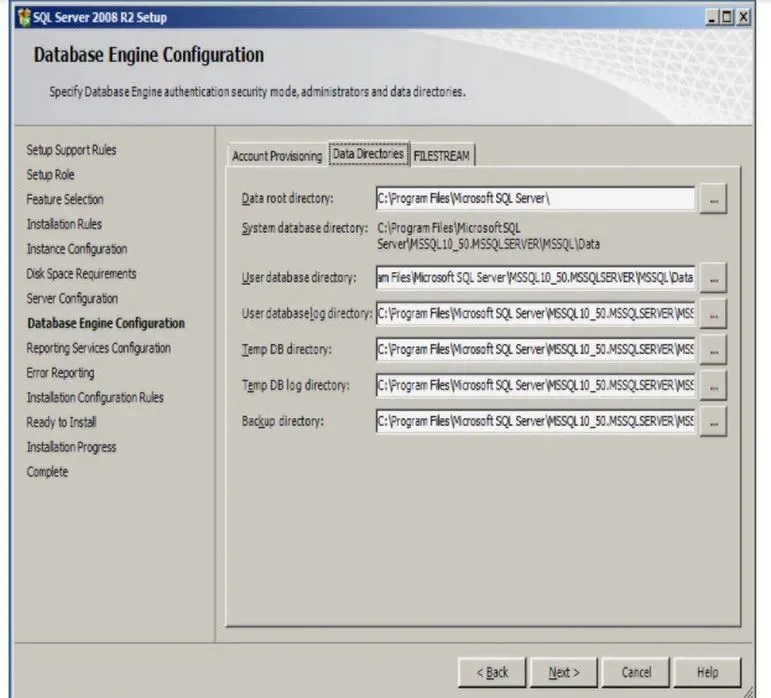
Task: Browse for the Temp DB directory
Action: pos(713,350)
